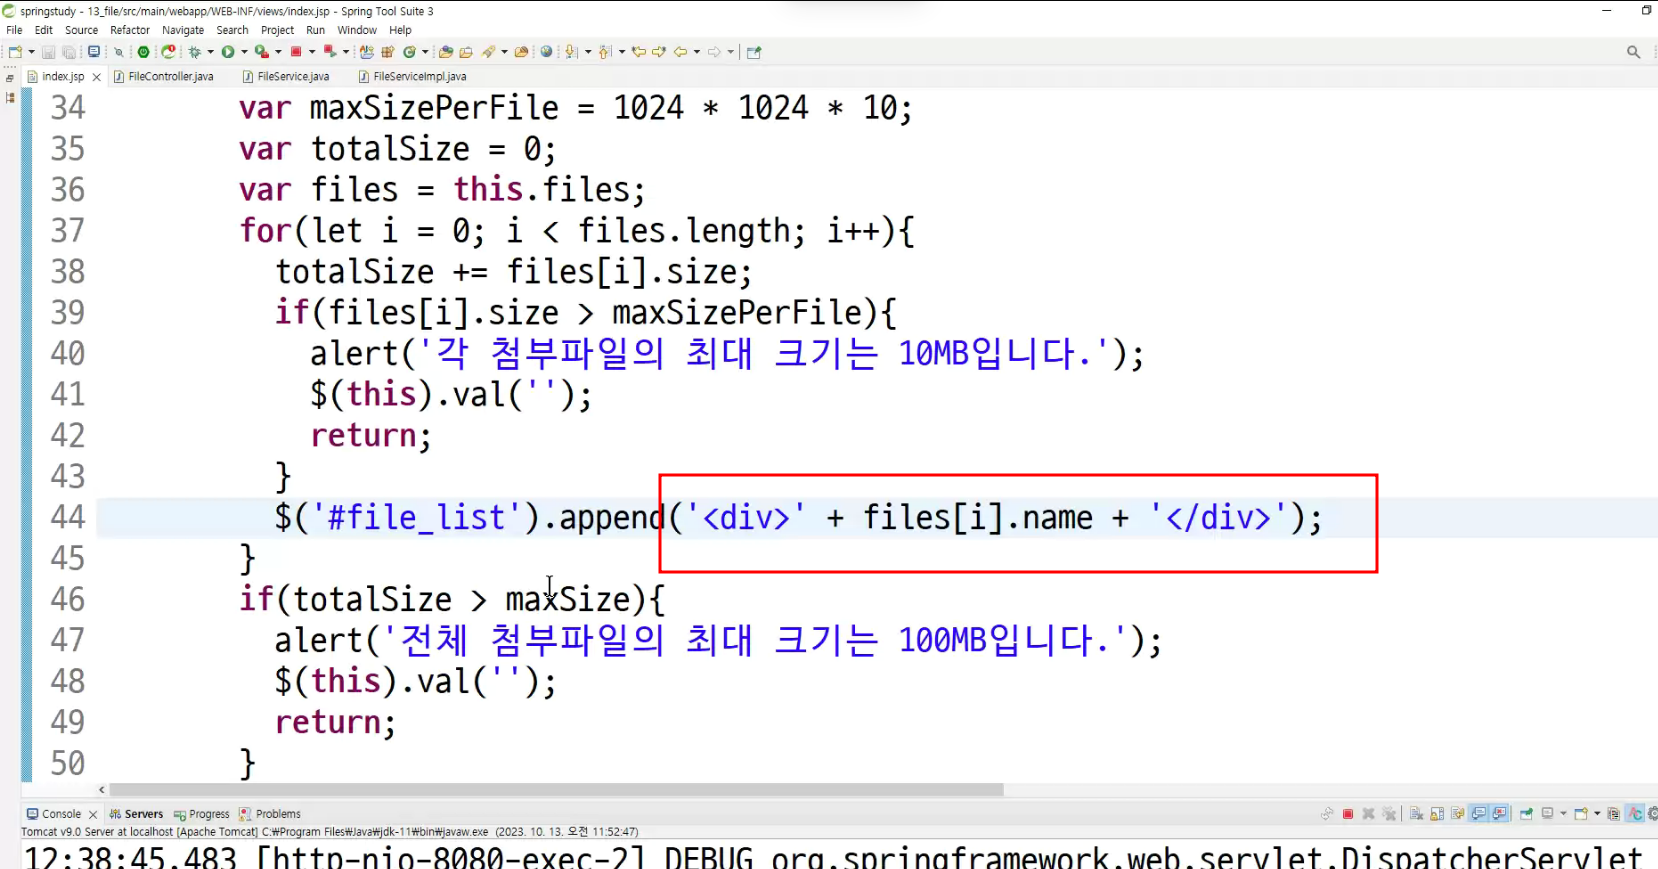The height and width of the screenshot is (869, 1658).
Task: Expand the Run dropdown arrow
Action: (244, 52)
